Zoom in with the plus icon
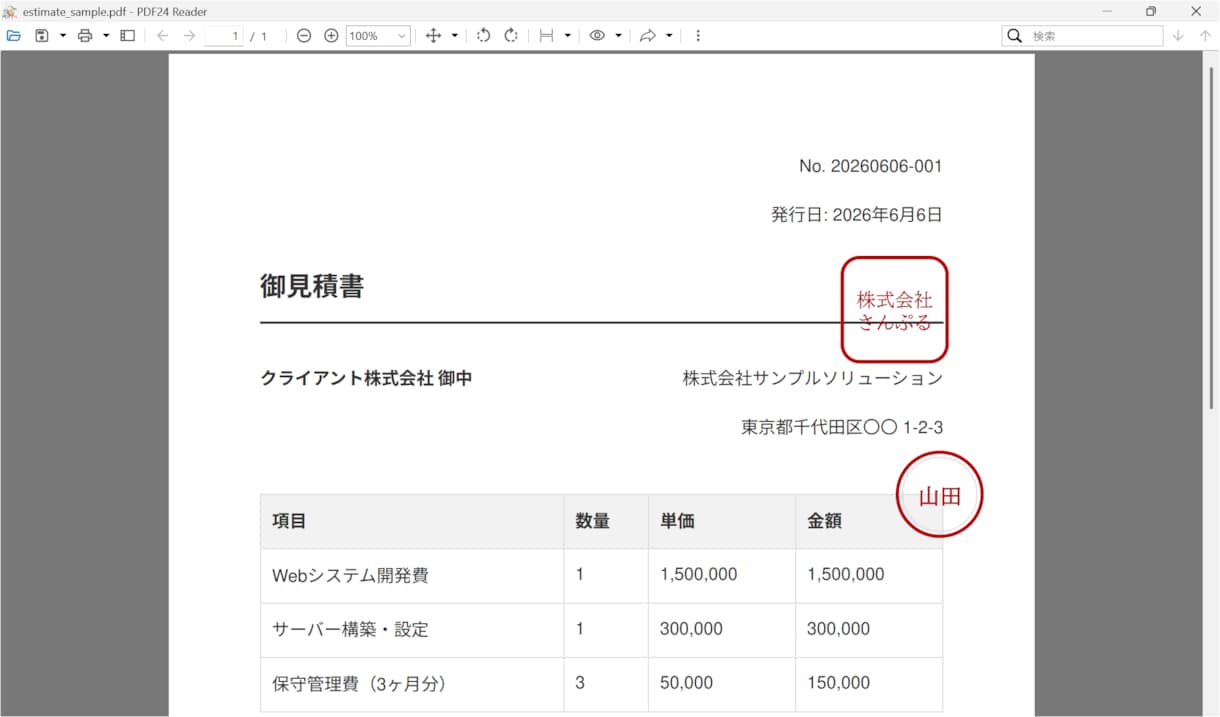 pos(331,35)
